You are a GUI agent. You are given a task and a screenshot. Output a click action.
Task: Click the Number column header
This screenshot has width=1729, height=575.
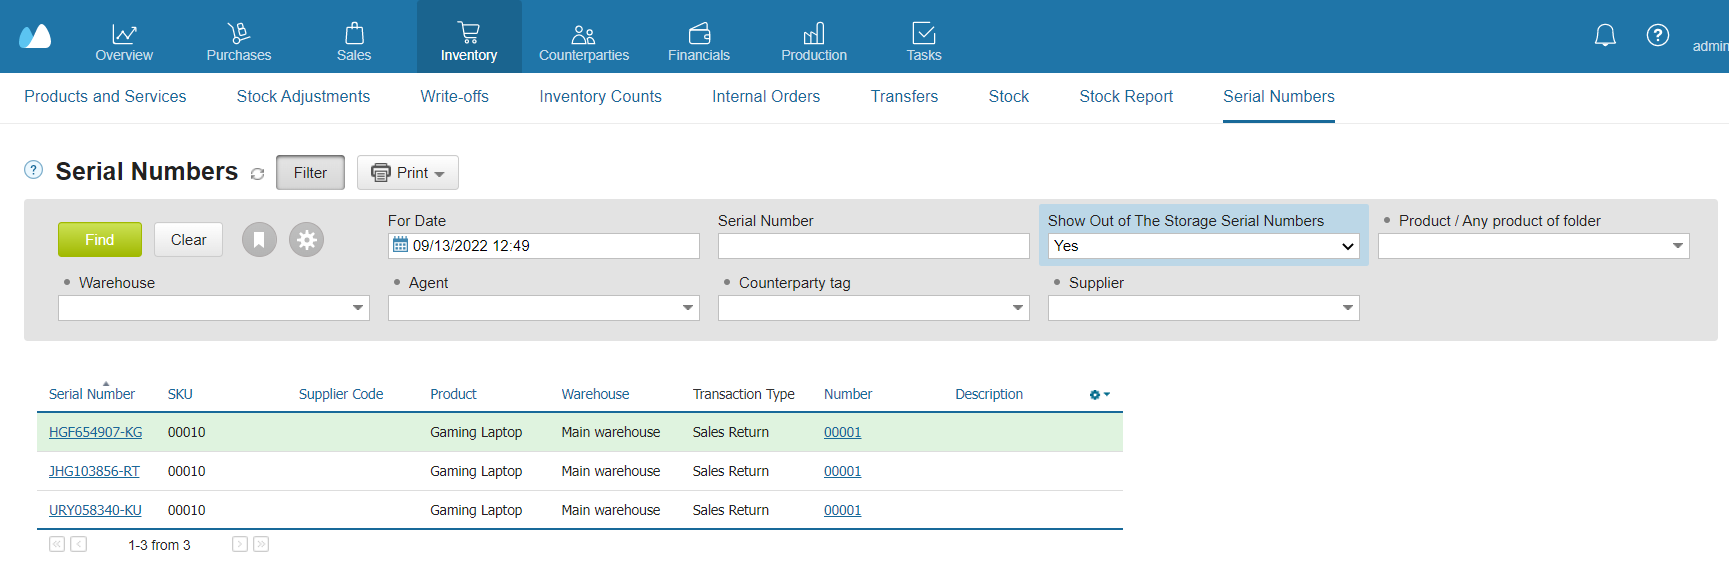(848, 394)
